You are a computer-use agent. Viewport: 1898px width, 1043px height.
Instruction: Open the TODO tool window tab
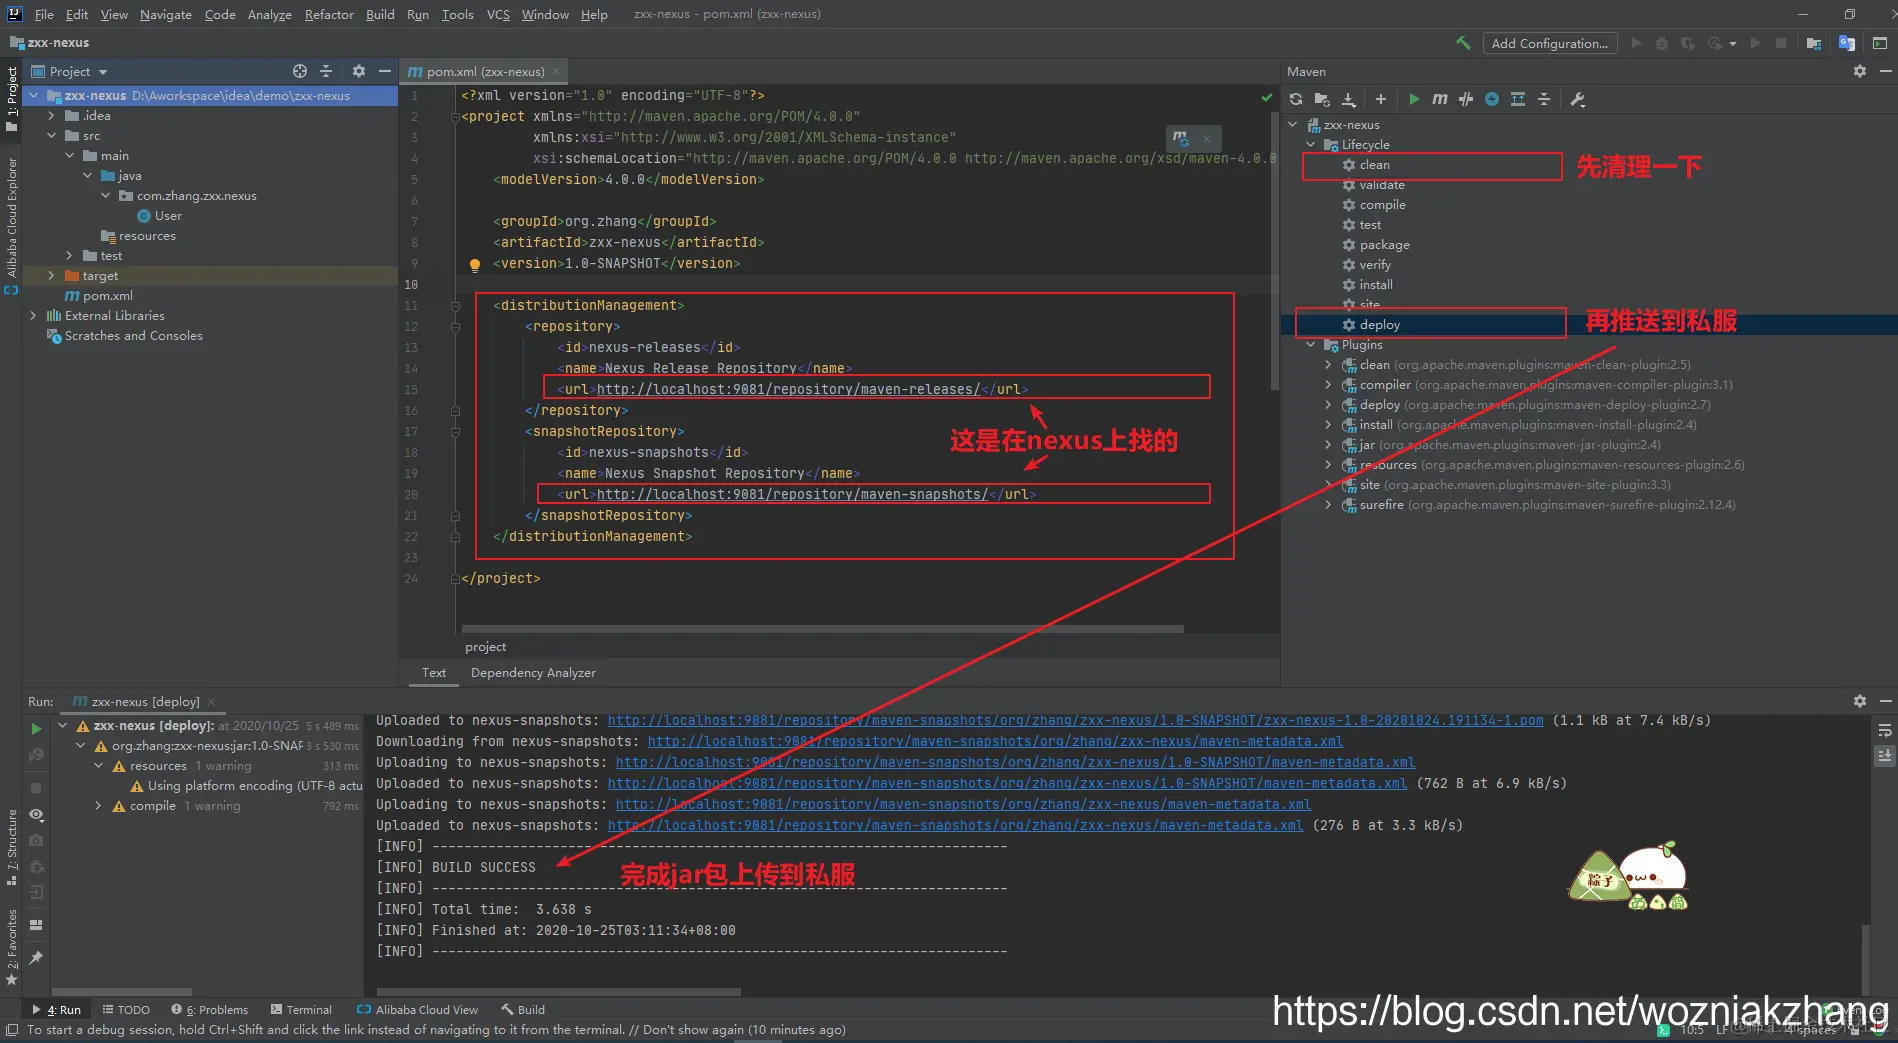coord(127,1010)
